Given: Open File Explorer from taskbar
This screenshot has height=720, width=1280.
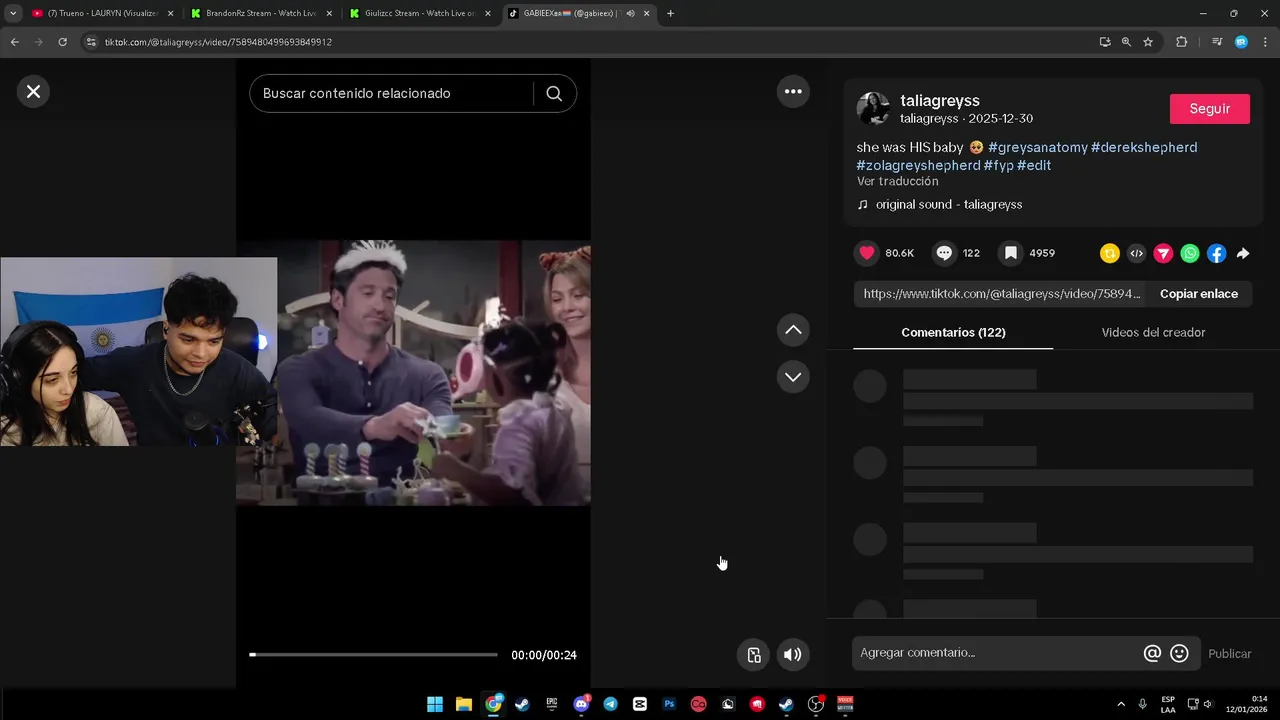Looking at the screenshot, I should (464, 704).
